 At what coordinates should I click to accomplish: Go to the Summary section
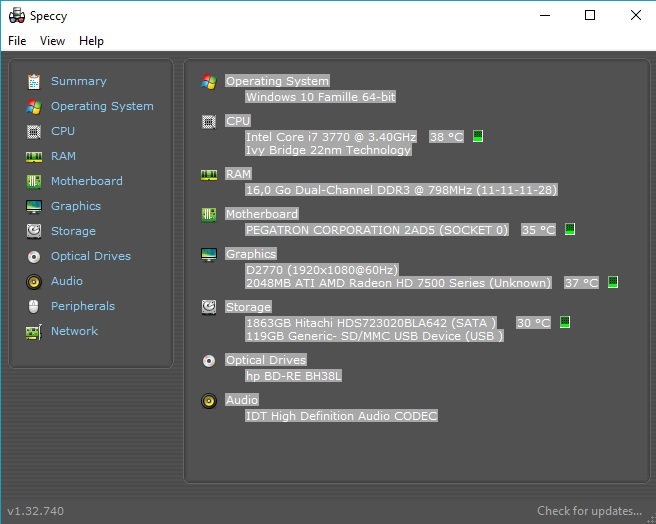coord(79,81)
